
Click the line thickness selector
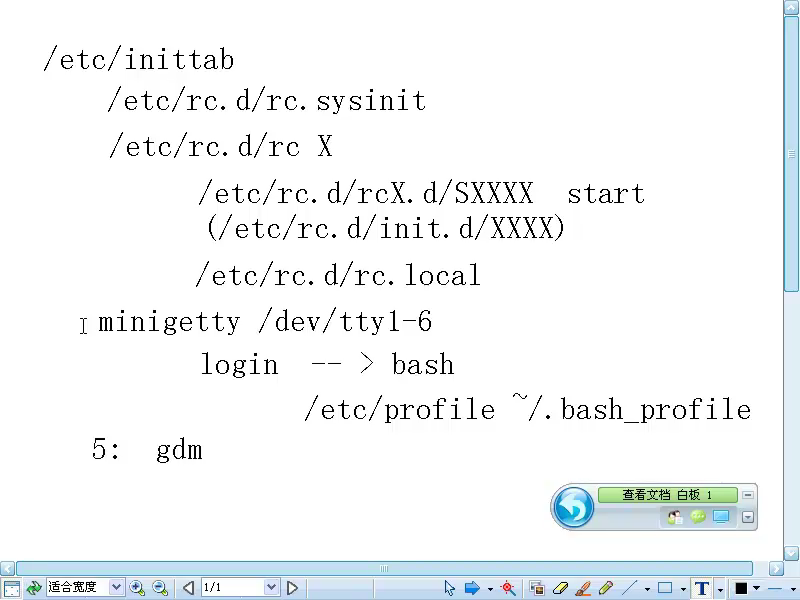(775, 588)
